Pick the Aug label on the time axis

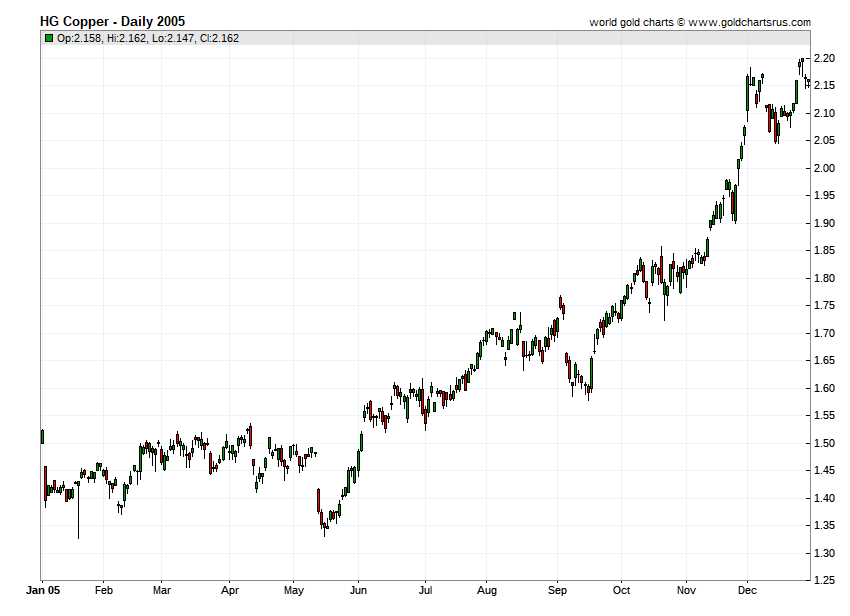[487, 591]
